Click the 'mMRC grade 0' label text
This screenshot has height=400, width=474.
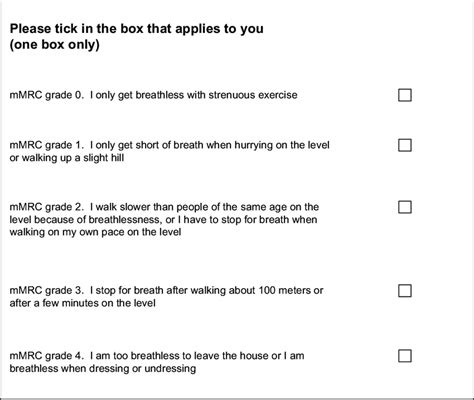pos(47,95)
